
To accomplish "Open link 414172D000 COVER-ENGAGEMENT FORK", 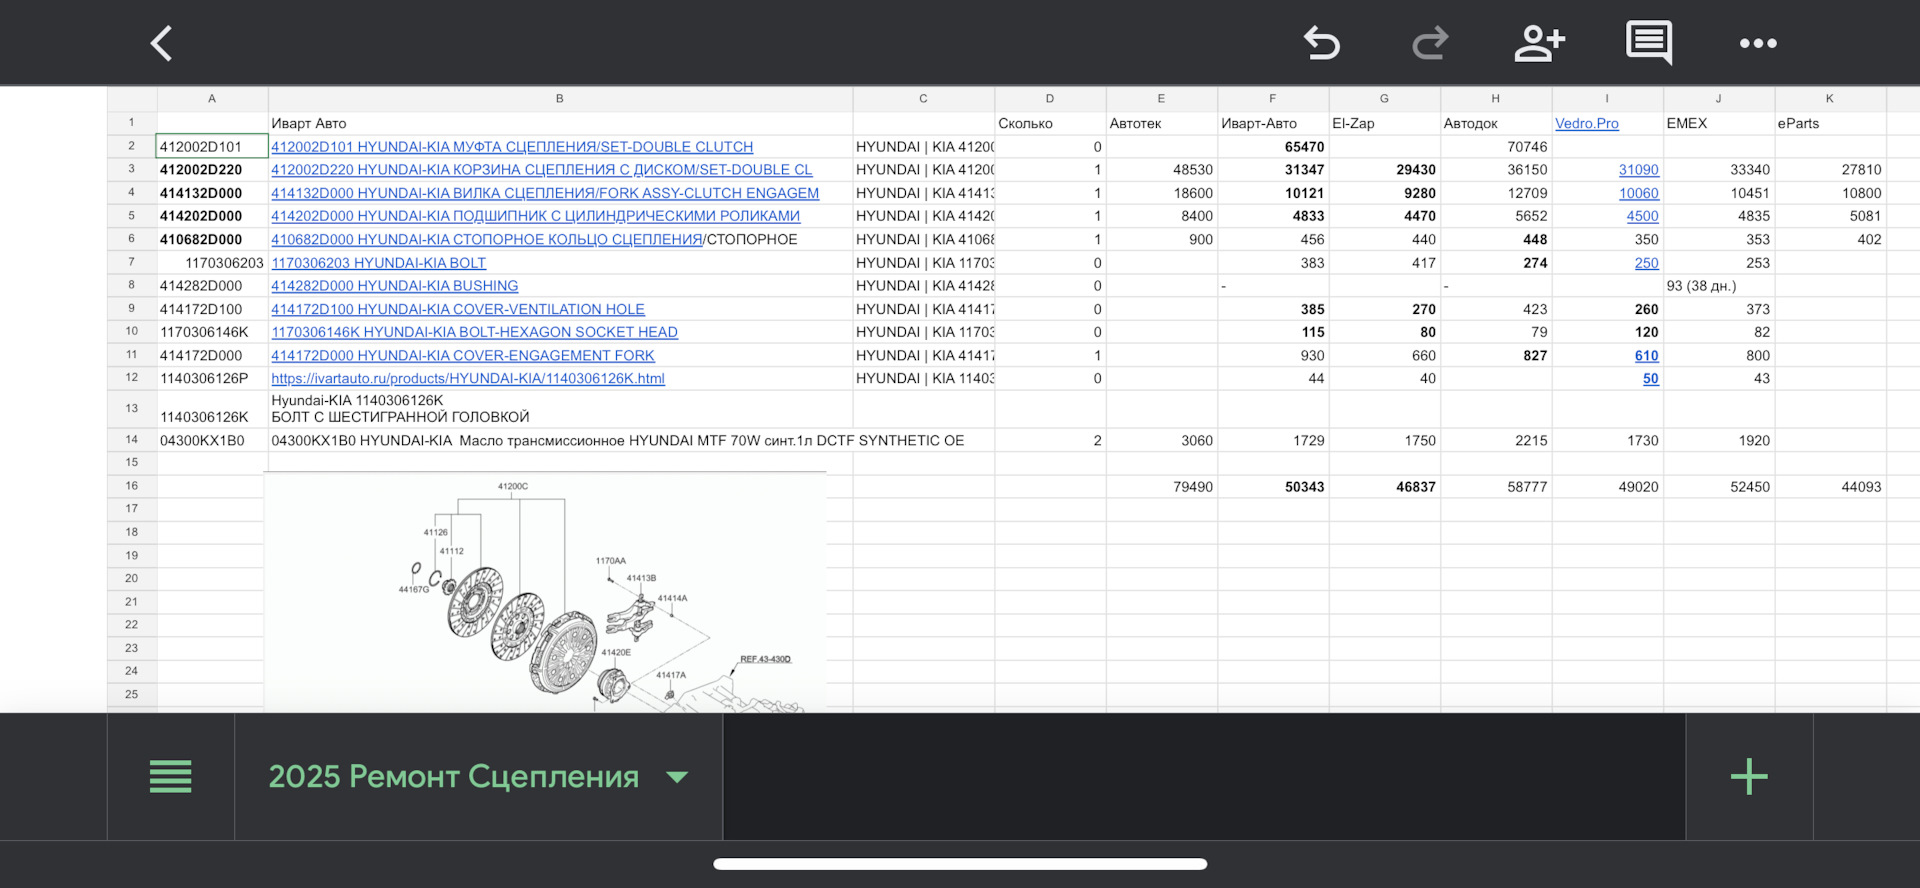I will click(463, 356).
